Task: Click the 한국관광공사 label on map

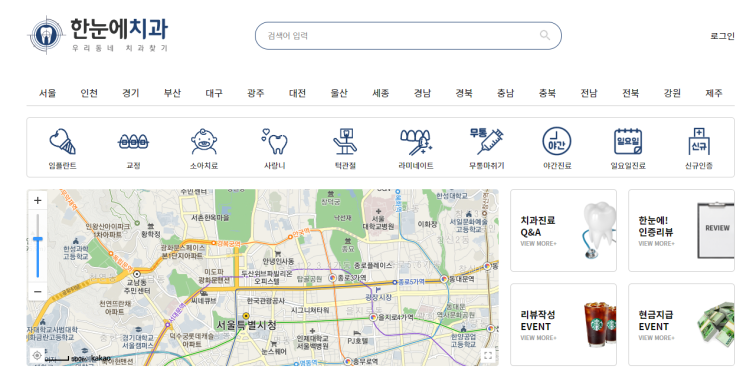Action: [x=265, y=301]
